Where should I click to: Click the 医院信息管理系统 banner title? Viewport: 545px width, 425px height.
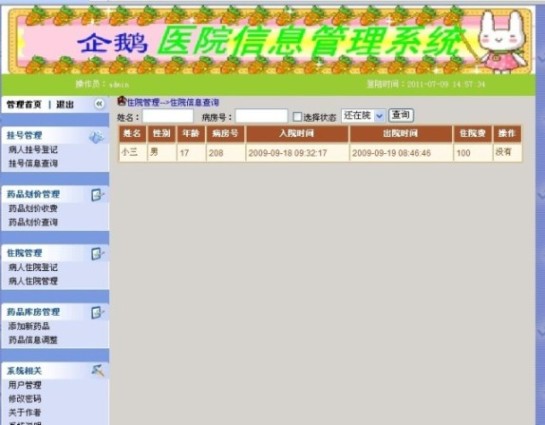[x=311, y=42]
